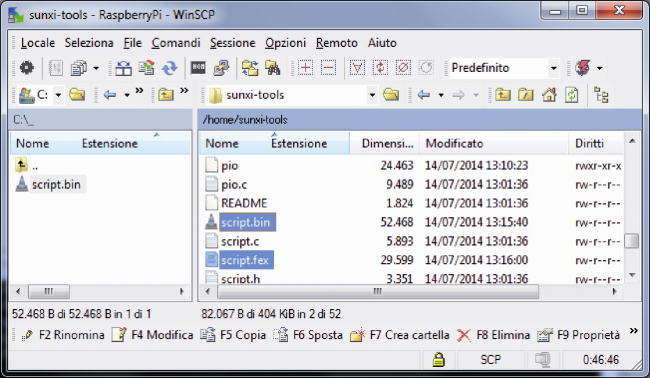Toggle the remote directory tree icon
This screenshot has height=378, width=650.
point(601,95)
